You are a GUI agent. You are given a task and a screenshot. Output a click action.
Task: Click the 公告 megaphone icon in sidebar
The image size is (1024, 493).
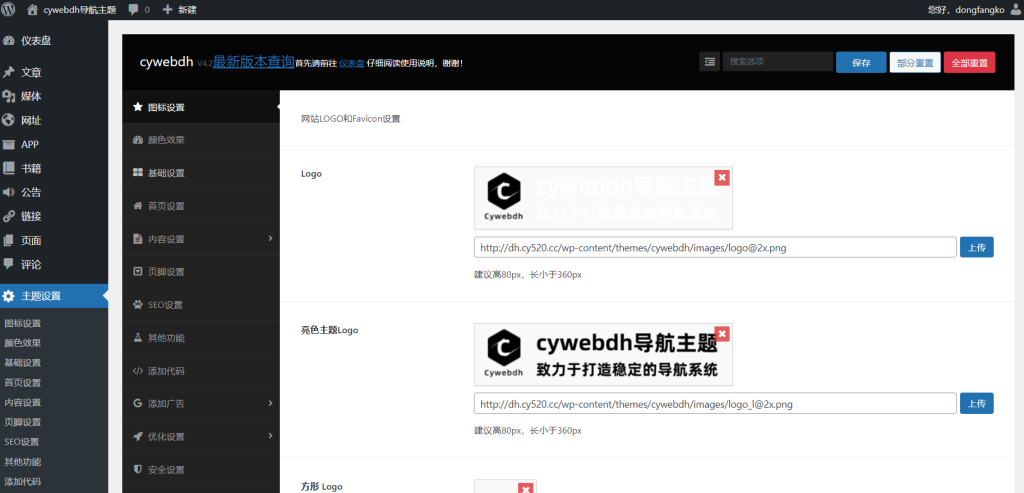coord(8,192)
